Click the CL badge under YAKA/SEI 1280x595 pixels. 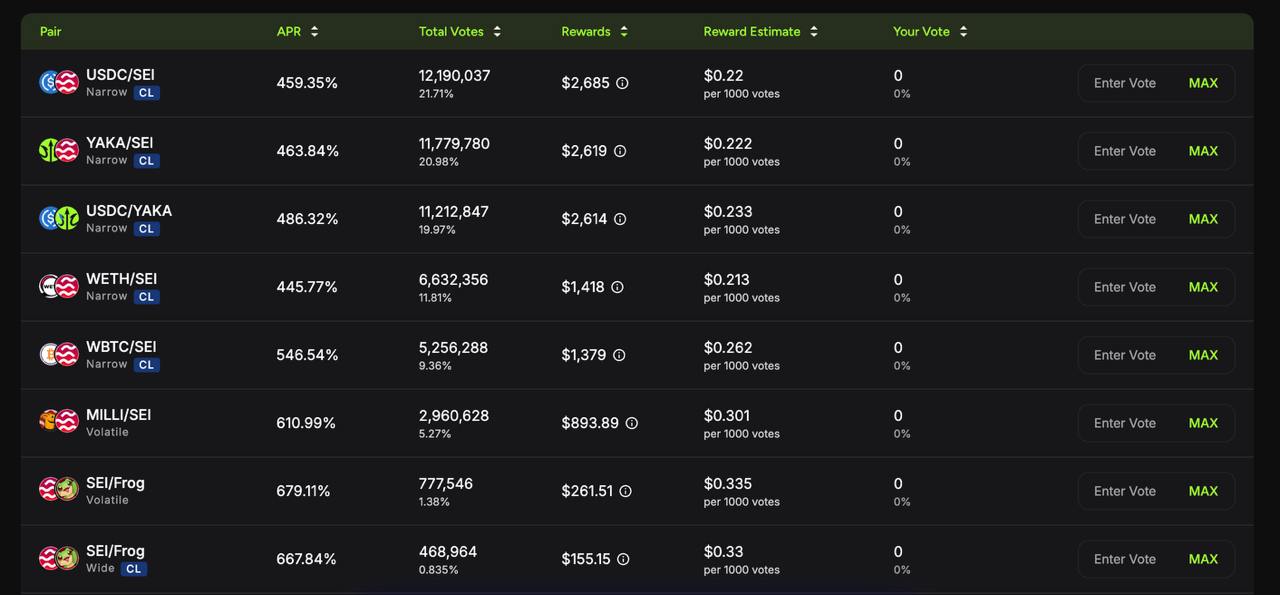pyautogui.click(x=147, y=161)
